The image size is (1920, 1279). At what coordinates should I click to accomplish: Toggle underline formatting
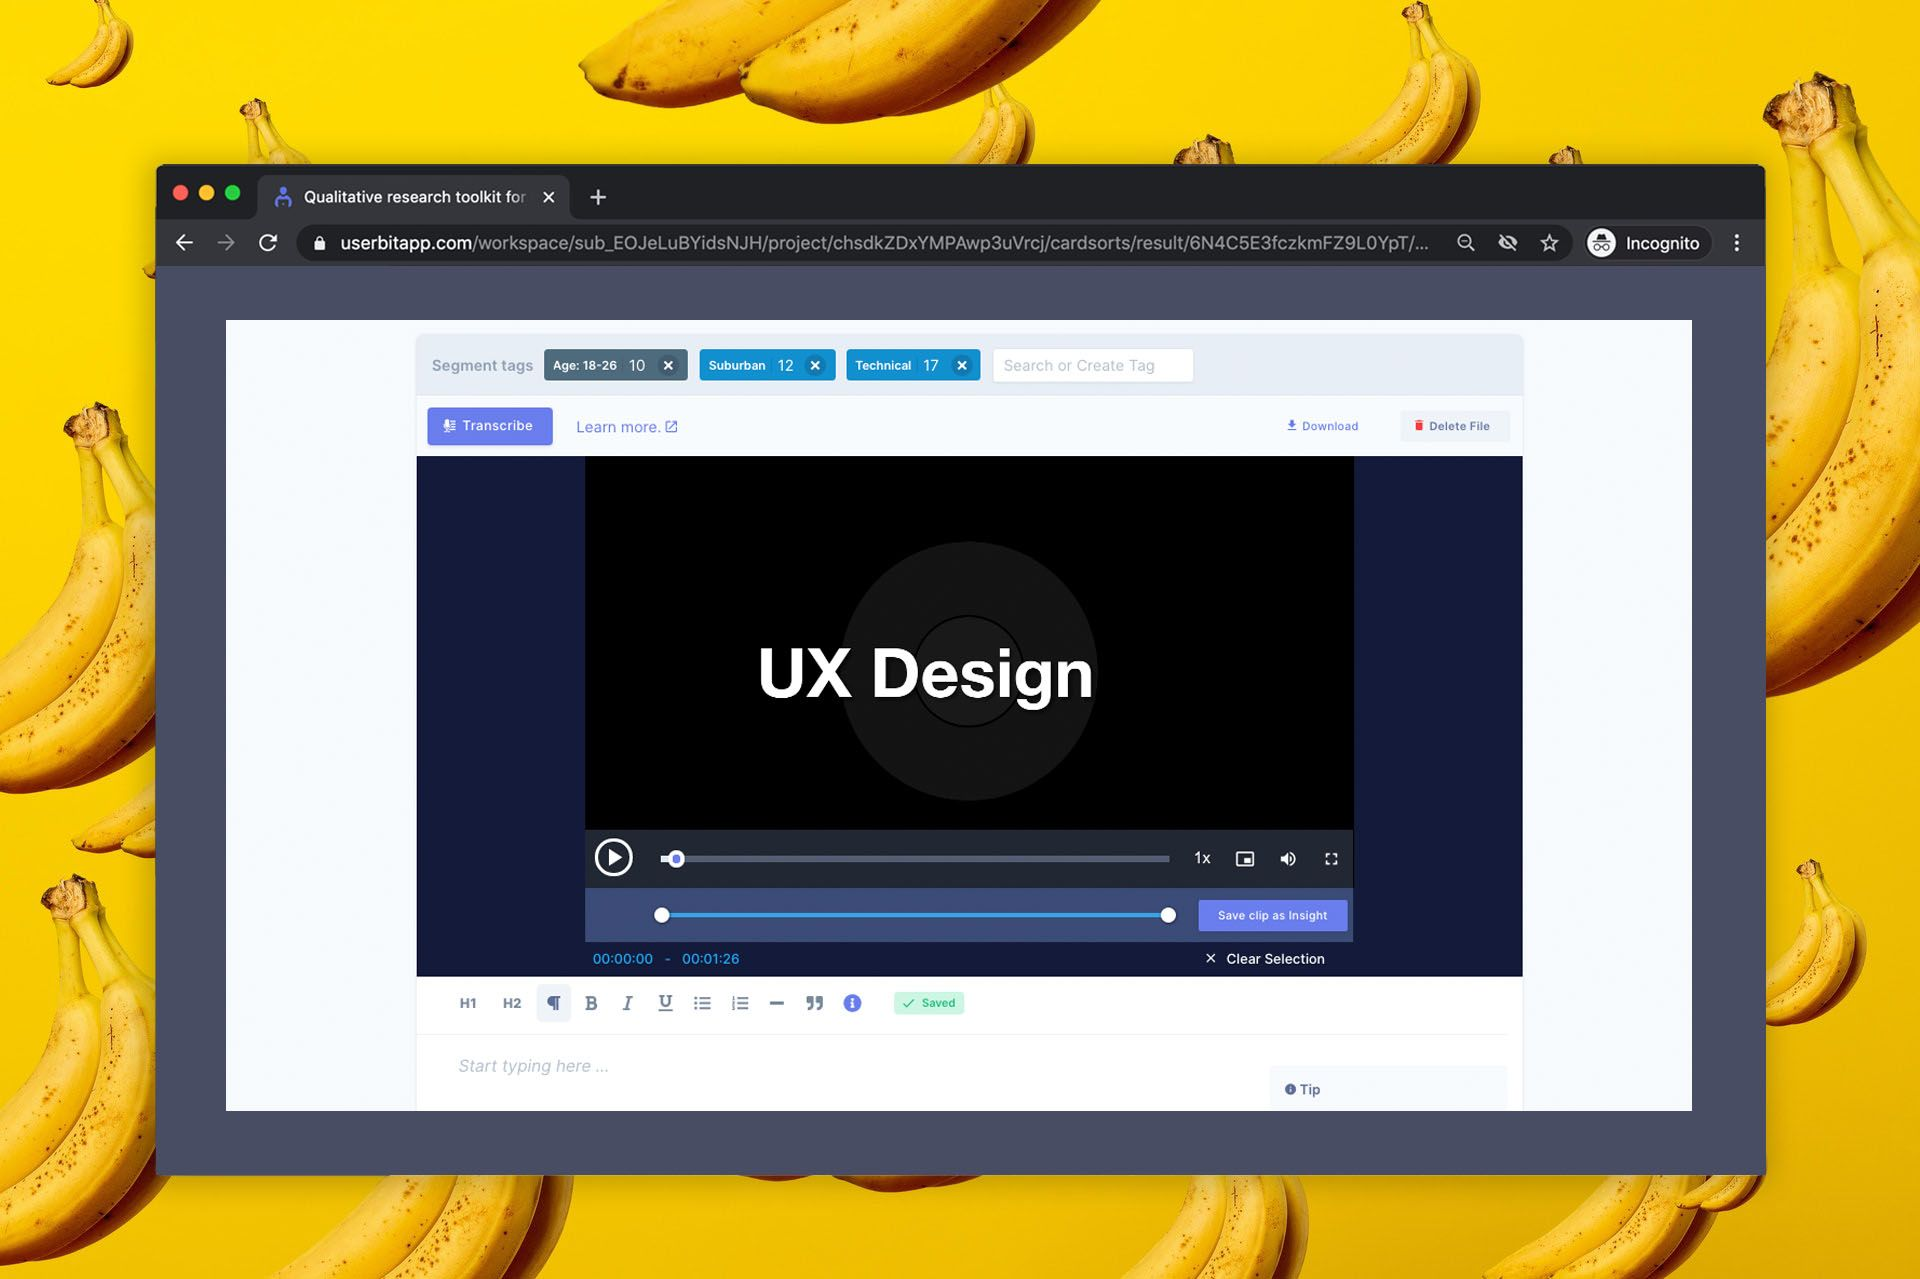[665, 1003]
